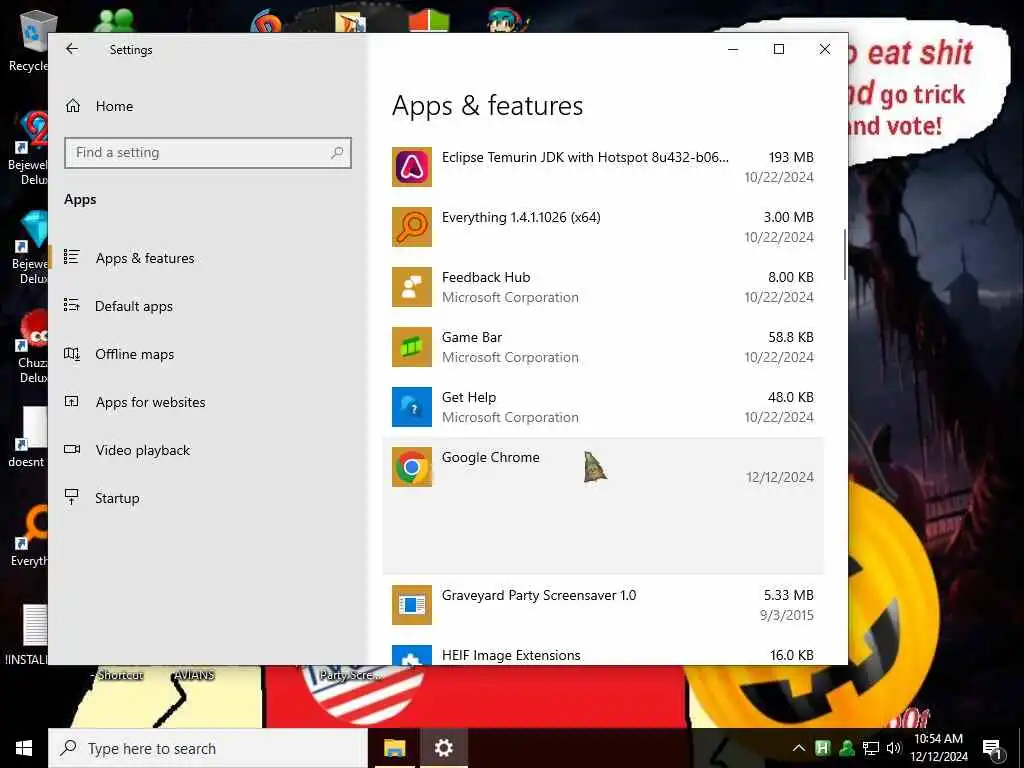
Task: Click the Home house icon
Action: (x=72, y=106)
